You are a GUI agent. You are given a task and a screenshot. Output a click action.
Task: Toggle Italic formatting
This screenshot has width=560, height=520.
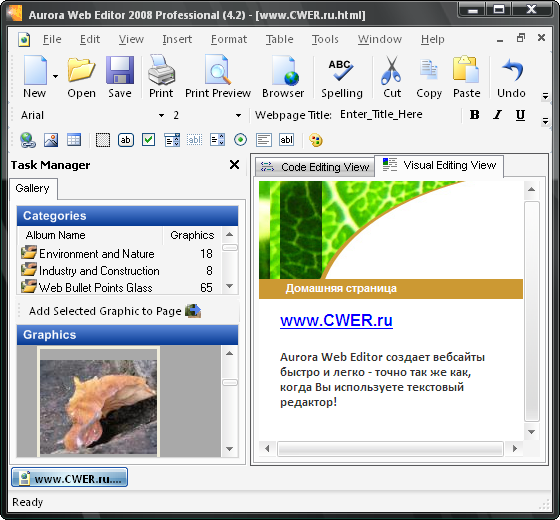497,115
